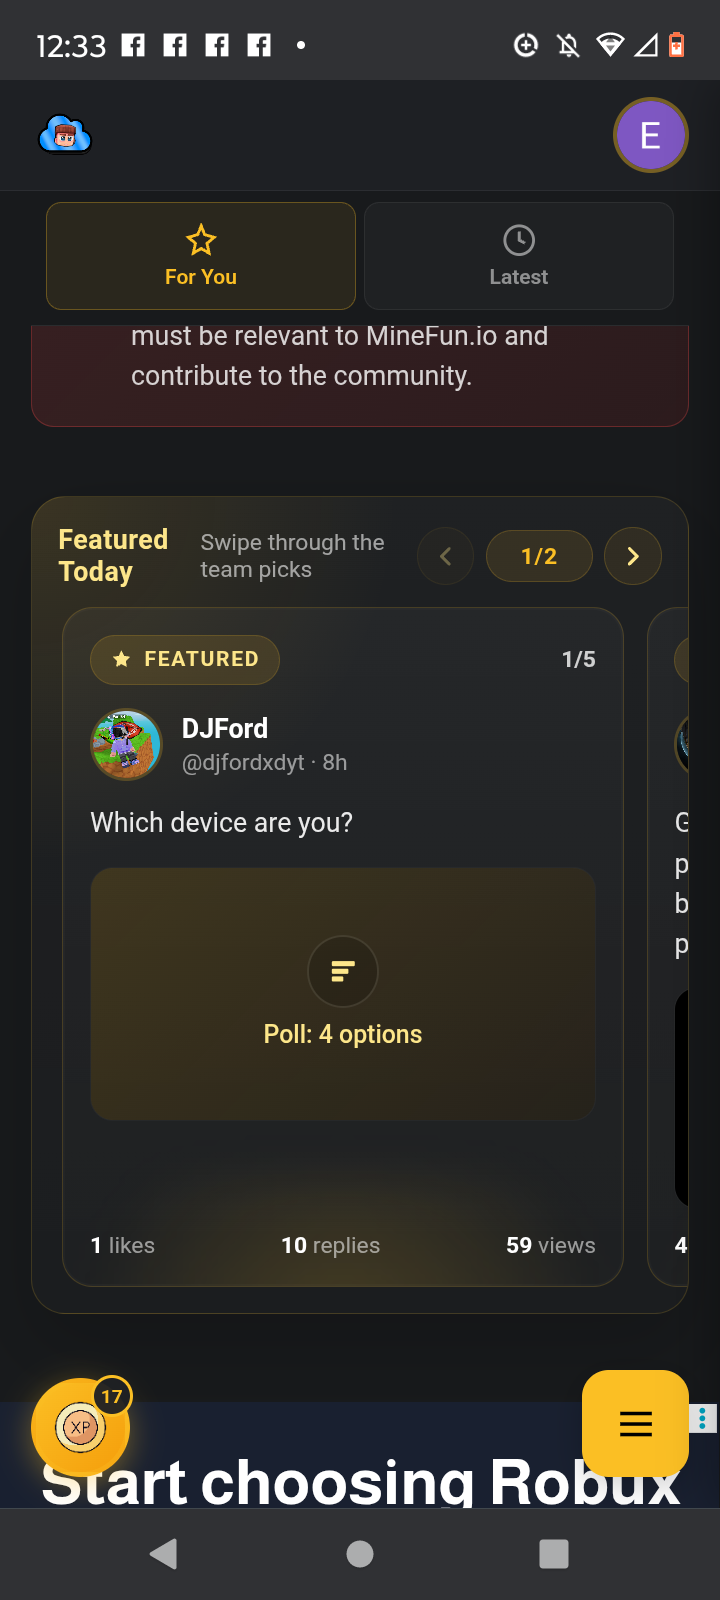
Task: Open DJFord's profile avatar
Action: pyautogui.click(x=126, y=744)
